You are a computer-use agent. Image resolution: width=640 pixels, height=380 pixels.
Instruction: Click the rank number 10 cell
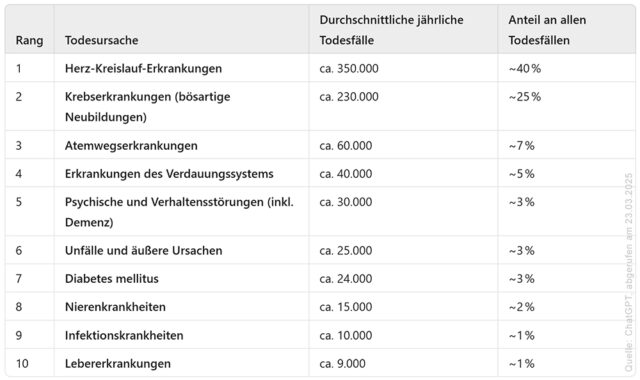coord(22,364)
